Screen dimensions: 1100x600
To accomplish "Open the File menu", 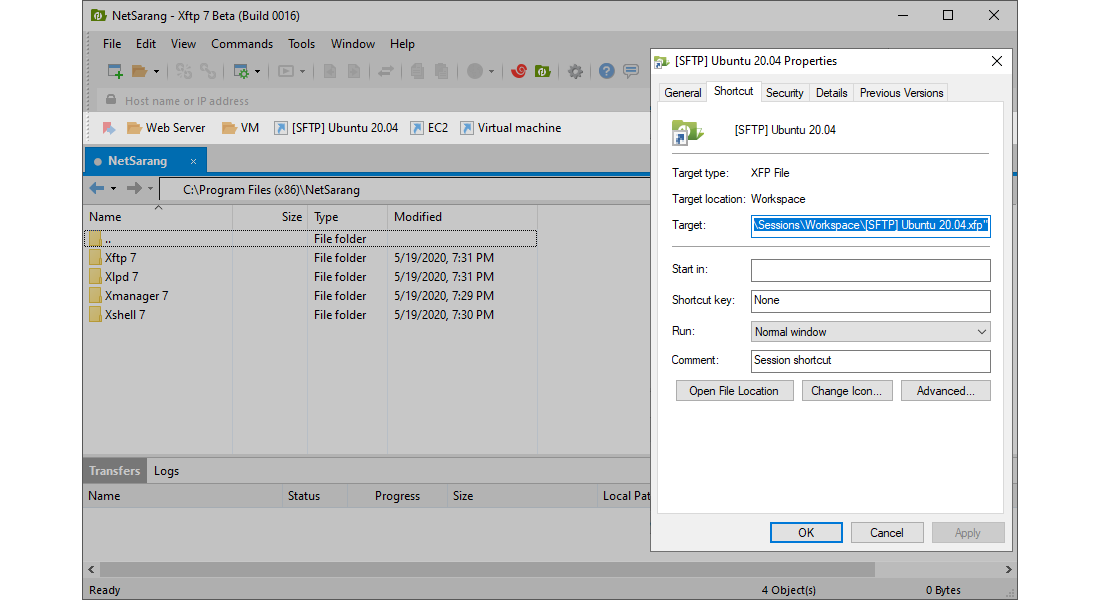I will [112, 44].
